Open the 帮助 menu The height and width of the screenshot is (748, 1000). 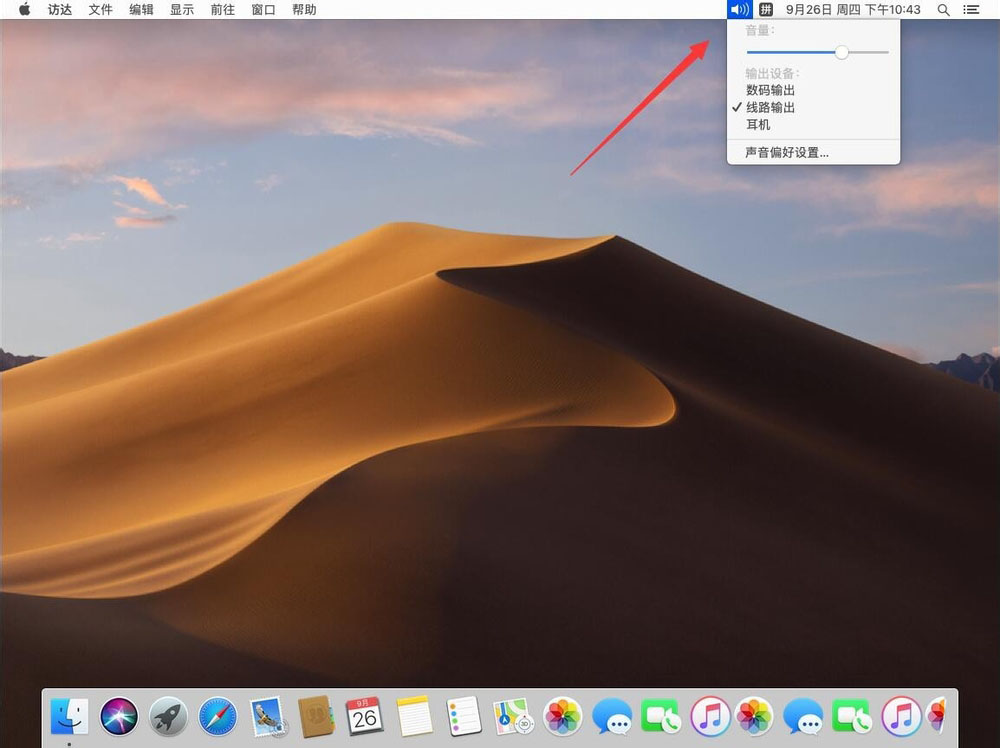click(x=304, y=10)
